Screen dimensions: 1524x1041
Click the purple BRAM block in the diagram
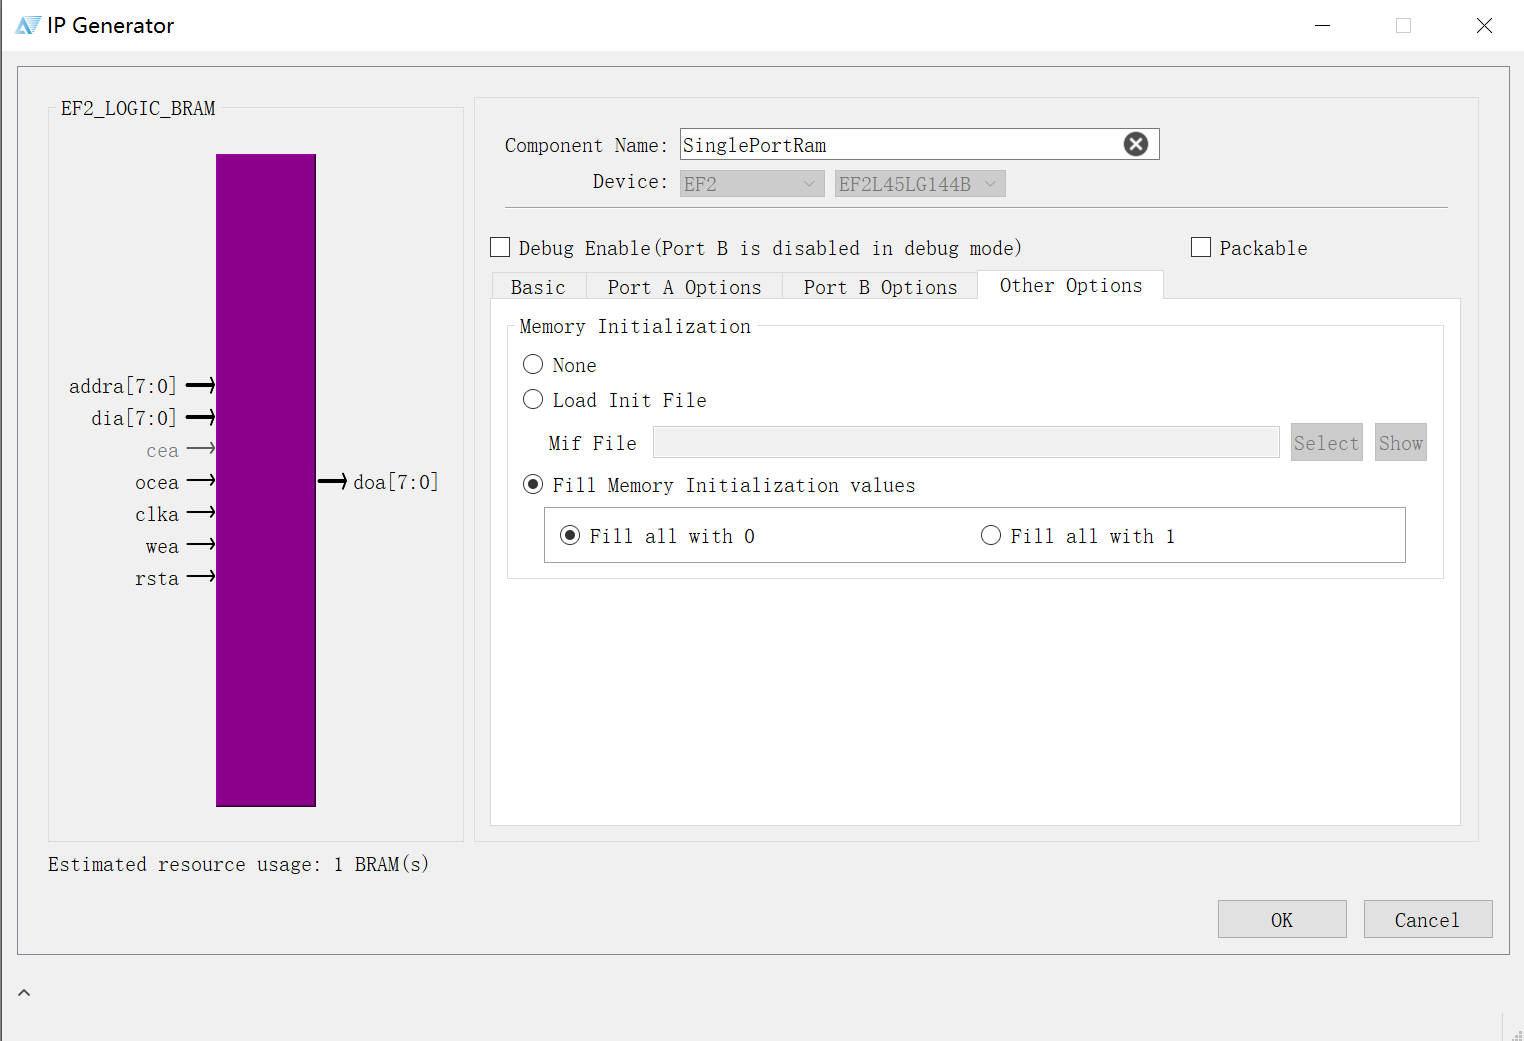[x=266, y=480]
